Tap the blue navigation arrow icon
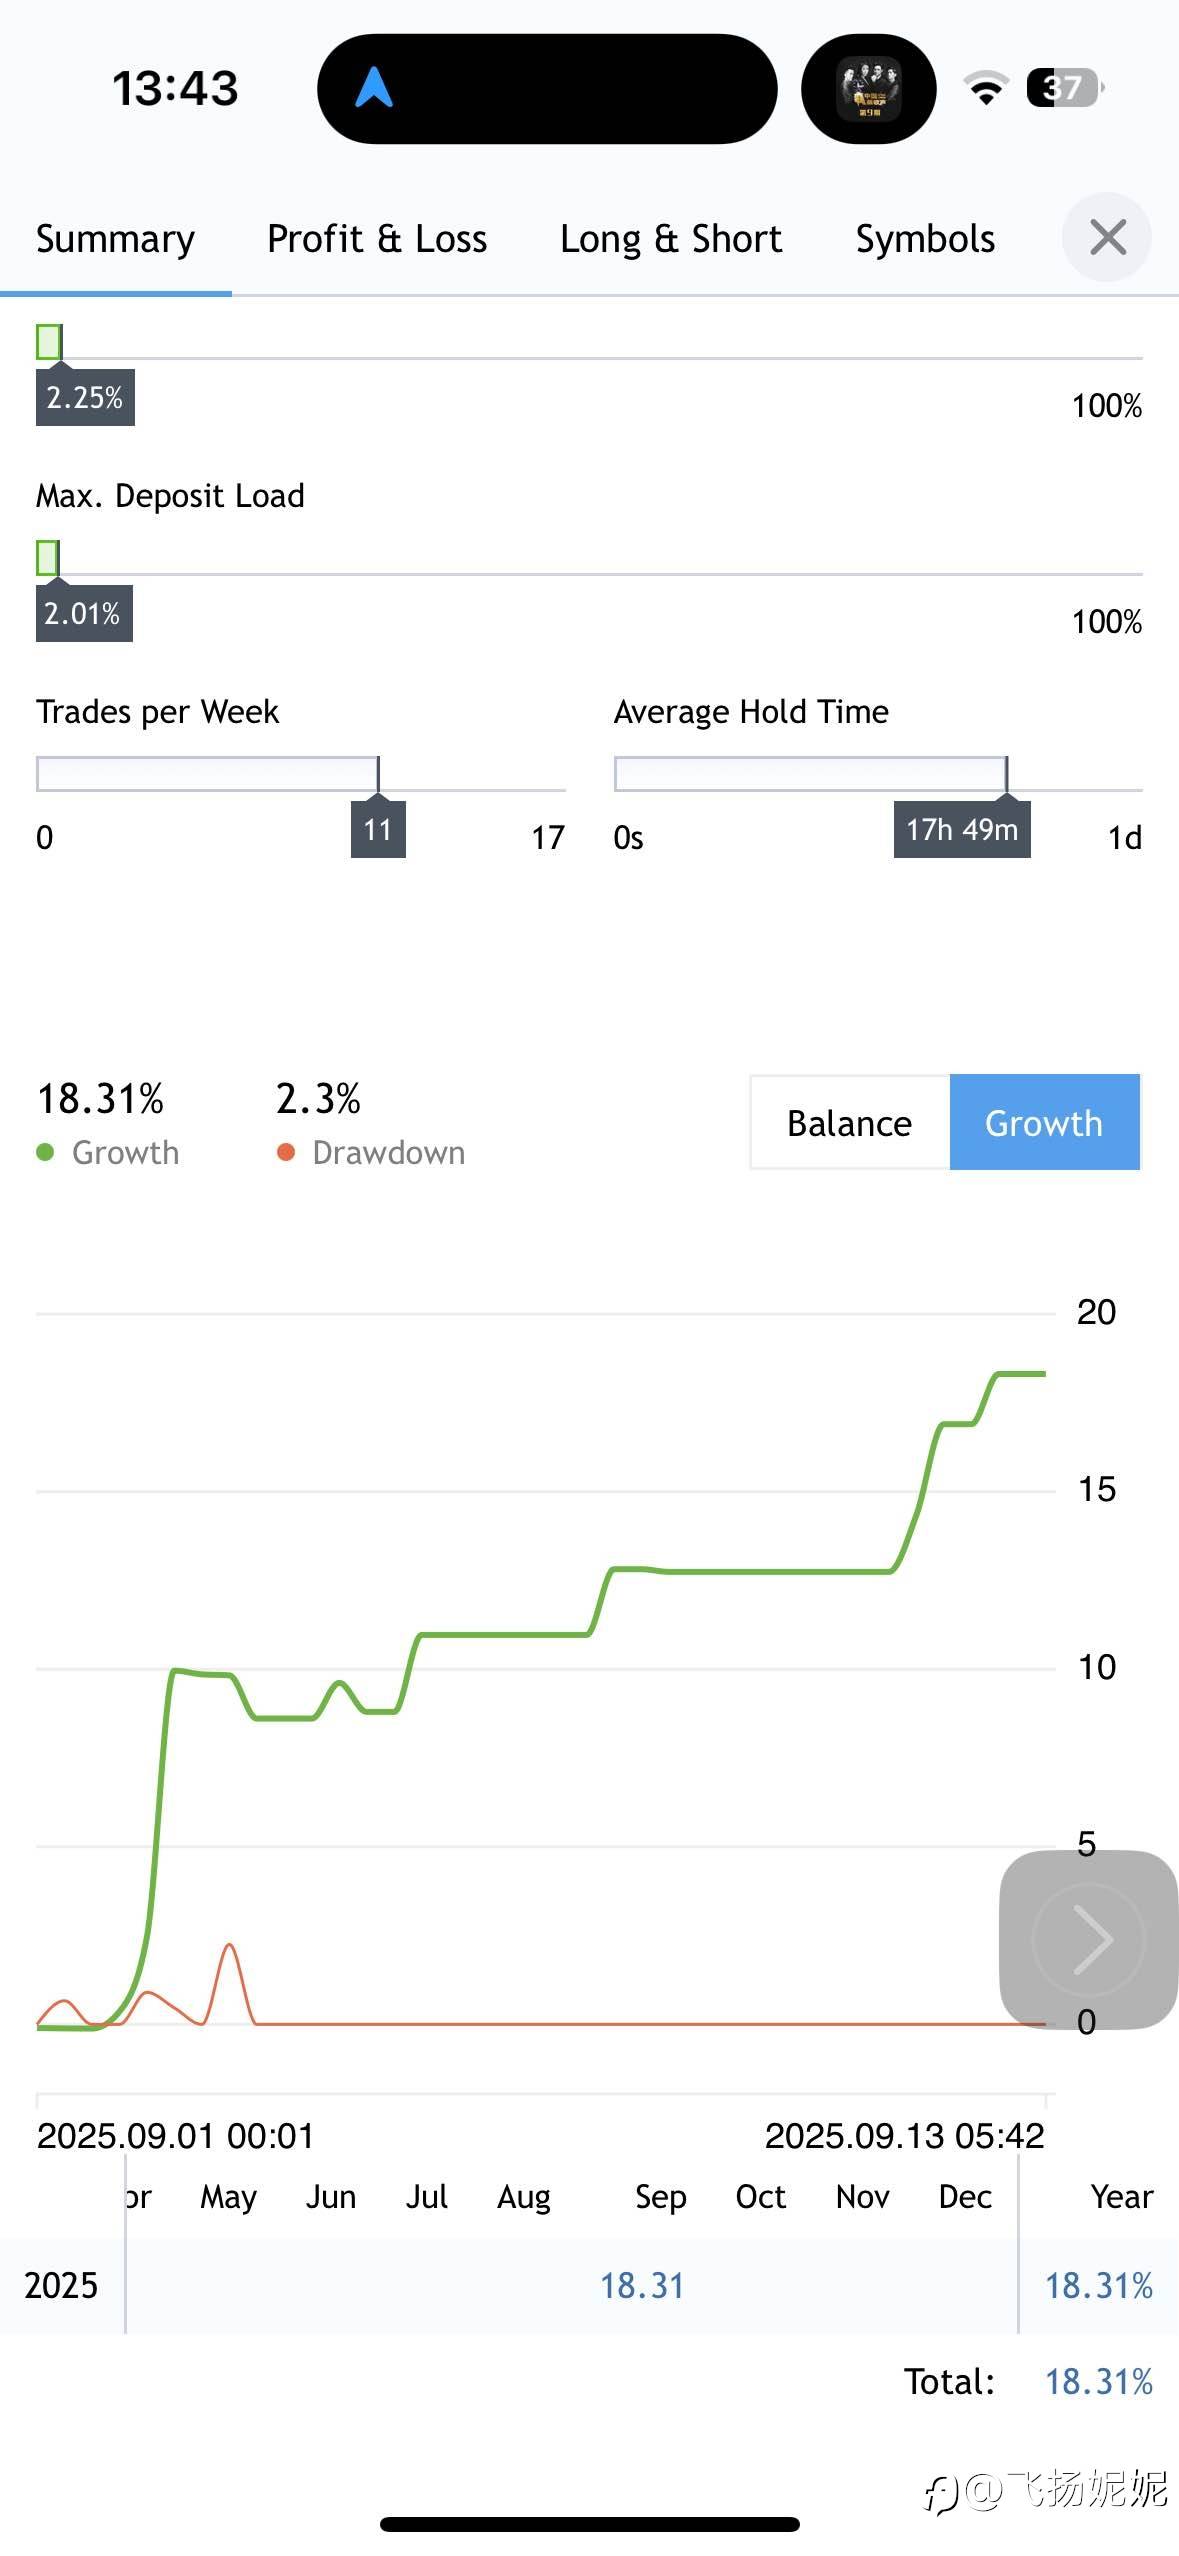 [374, 87]
